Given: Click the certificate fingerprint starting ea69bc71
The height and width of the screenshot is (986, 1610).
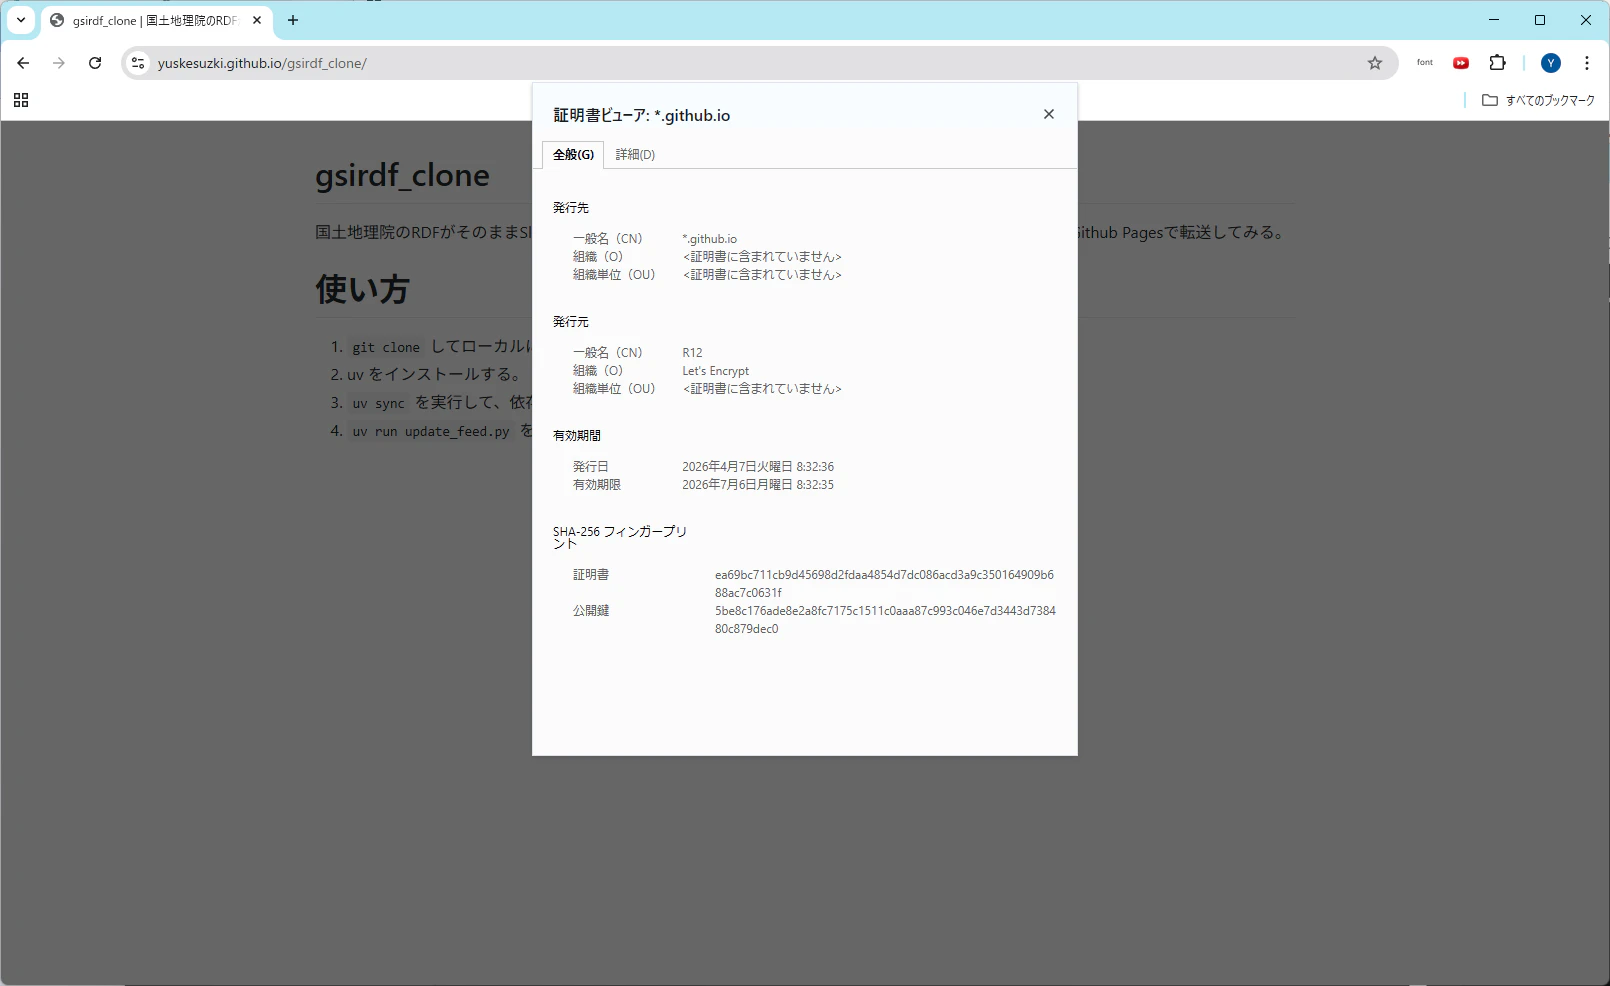Looking at the screenshot, I should [x=884, y=584].
